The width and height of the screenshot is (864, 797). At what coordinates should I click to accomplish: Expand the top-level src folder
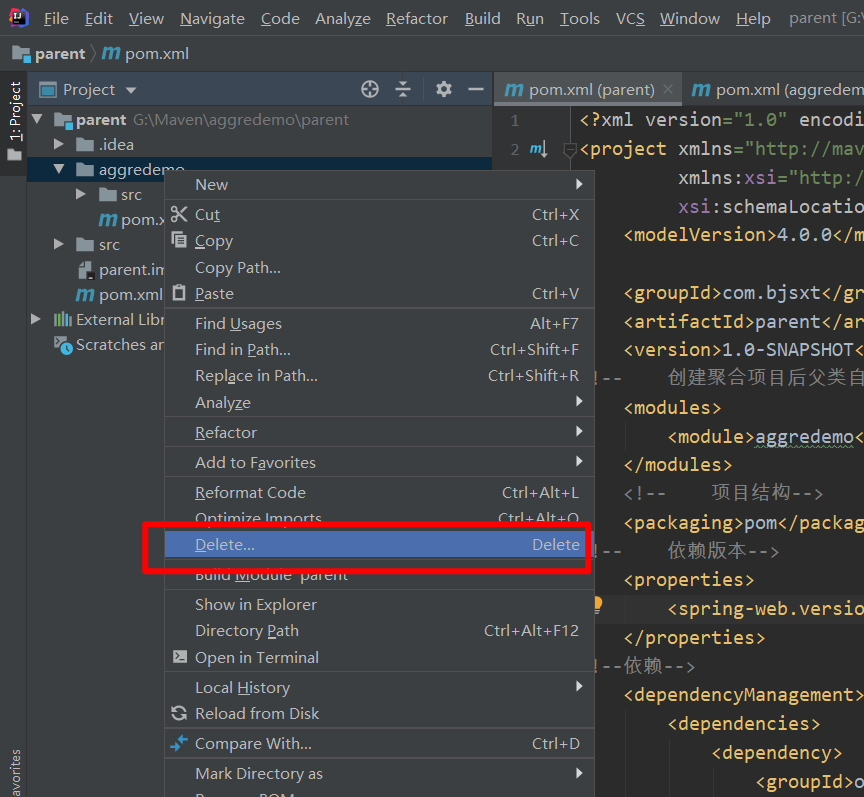click(58, 244)
